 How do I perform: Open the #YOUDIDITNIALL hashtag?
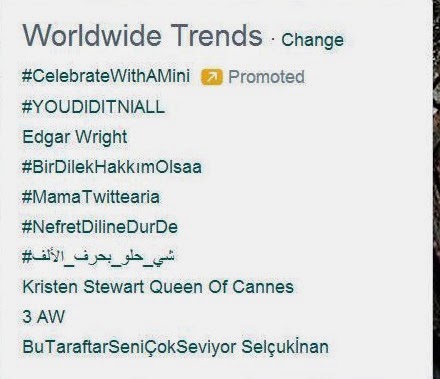click(93, 107)
